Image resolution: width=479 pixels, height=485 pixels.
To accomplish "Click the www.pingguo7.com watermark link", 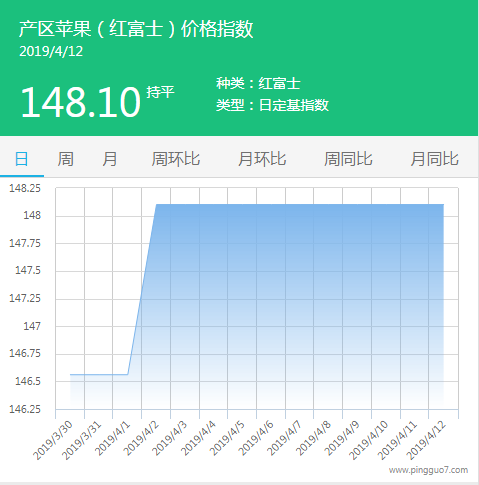I will pyautogui.click(x=428, y=470).
